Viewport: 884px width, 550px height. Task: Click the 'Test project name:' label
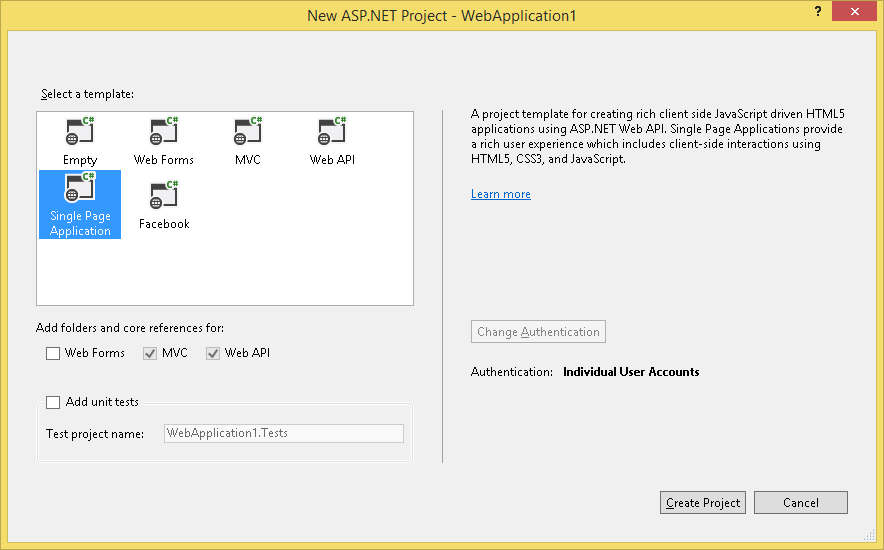pos(95,434)
